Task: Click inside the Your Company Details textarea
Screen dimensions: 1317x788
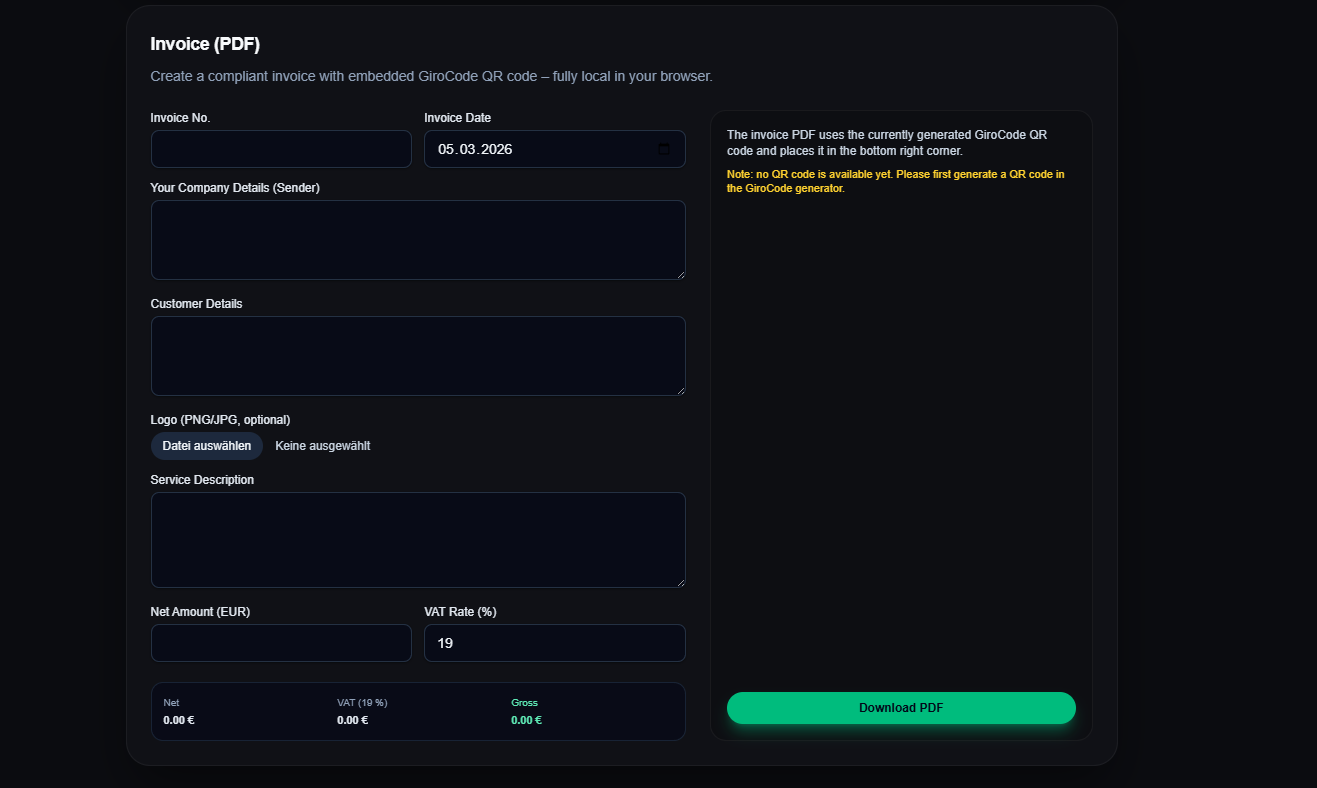Action: pyautogui.click(x=418, y=240)
